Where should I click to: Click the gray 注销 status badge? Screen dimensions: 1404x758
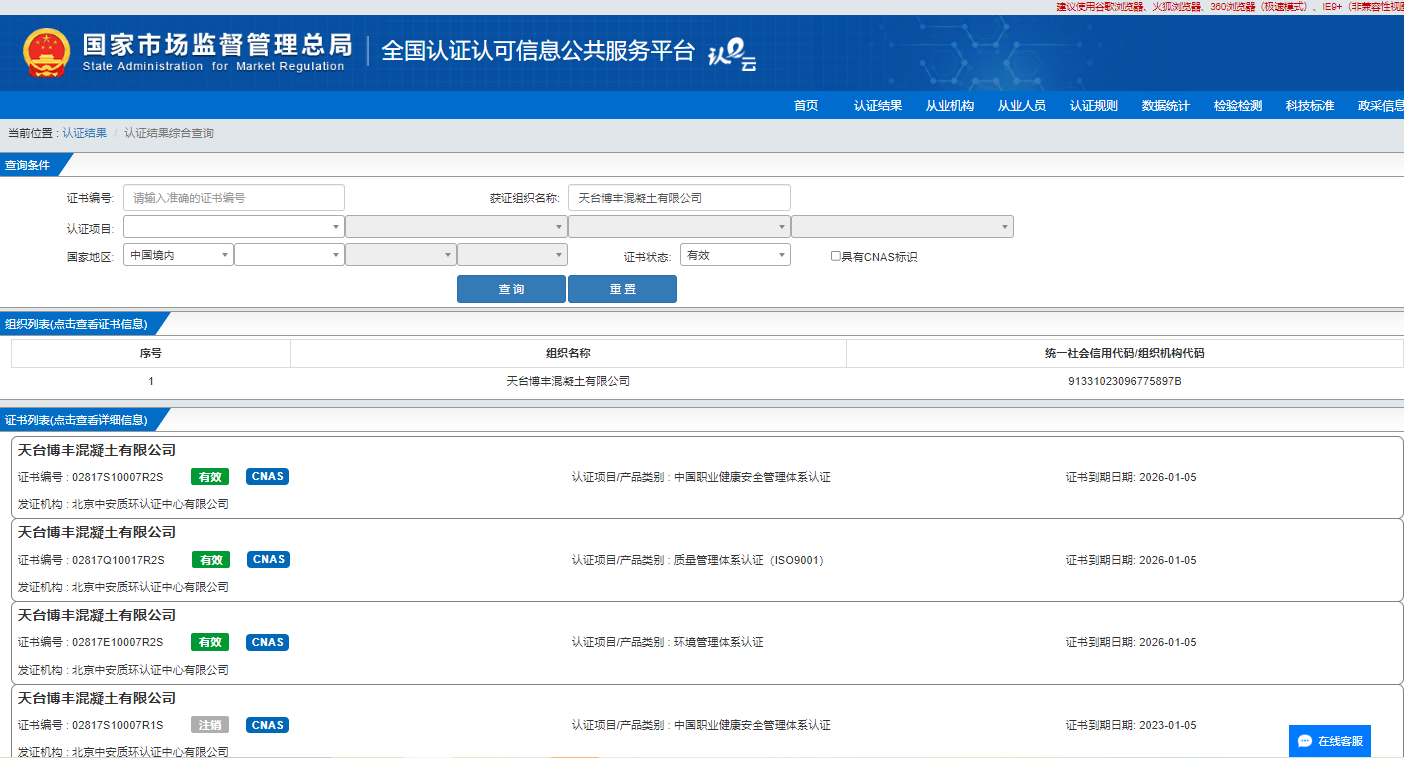210,725
